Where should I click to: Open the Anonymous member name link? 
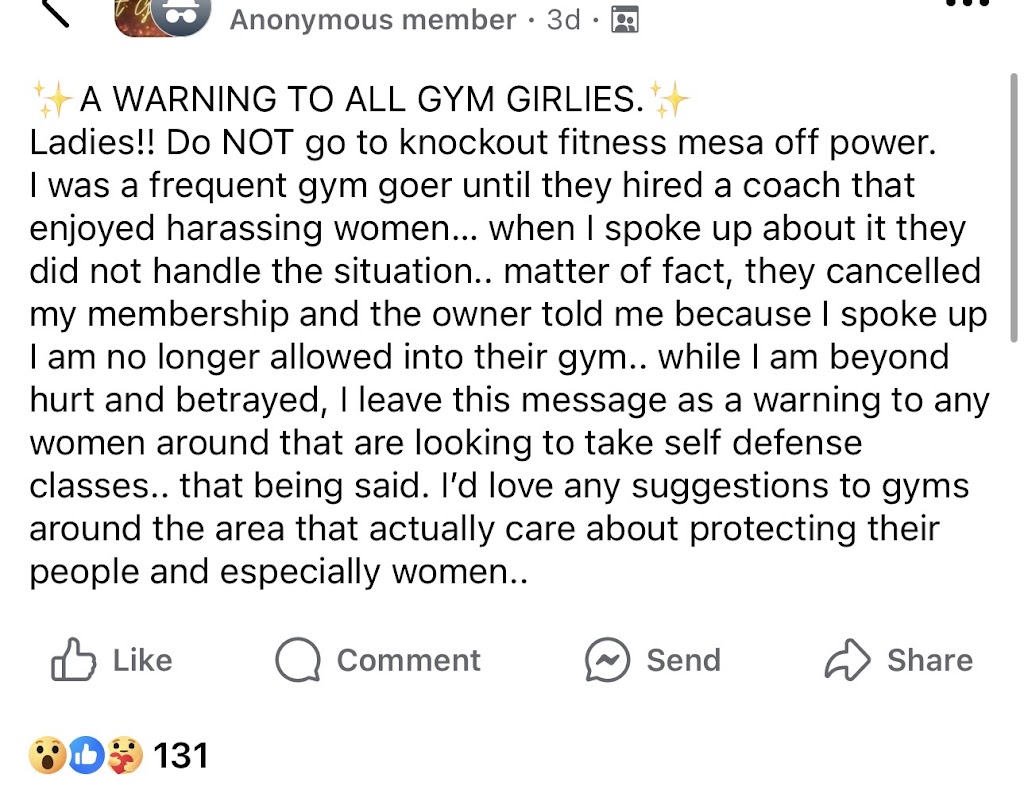coord(373,20)
